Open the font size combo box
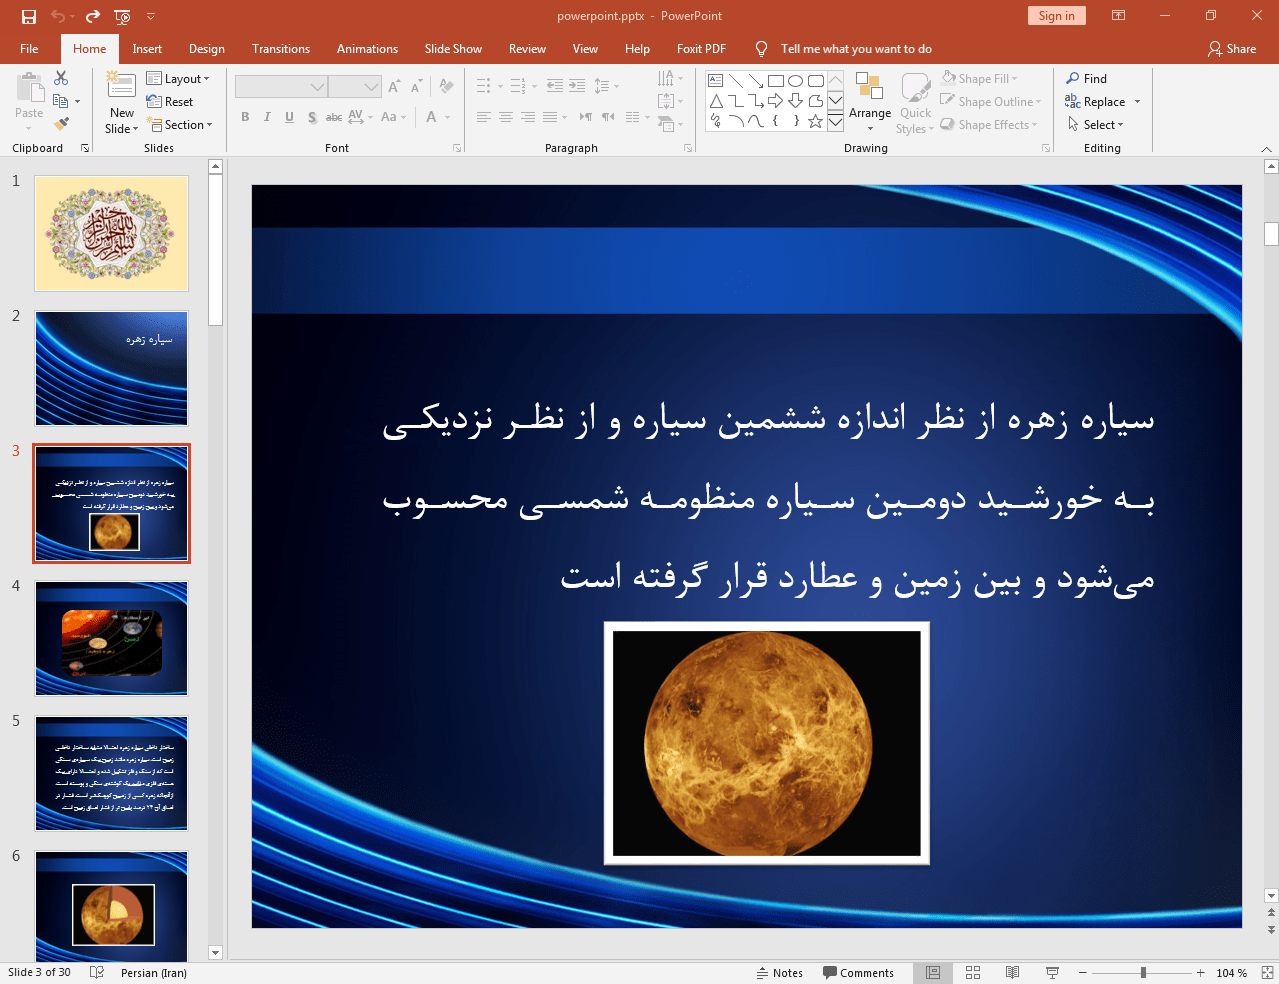The image size is (1279, 984). tap(355, 87)
